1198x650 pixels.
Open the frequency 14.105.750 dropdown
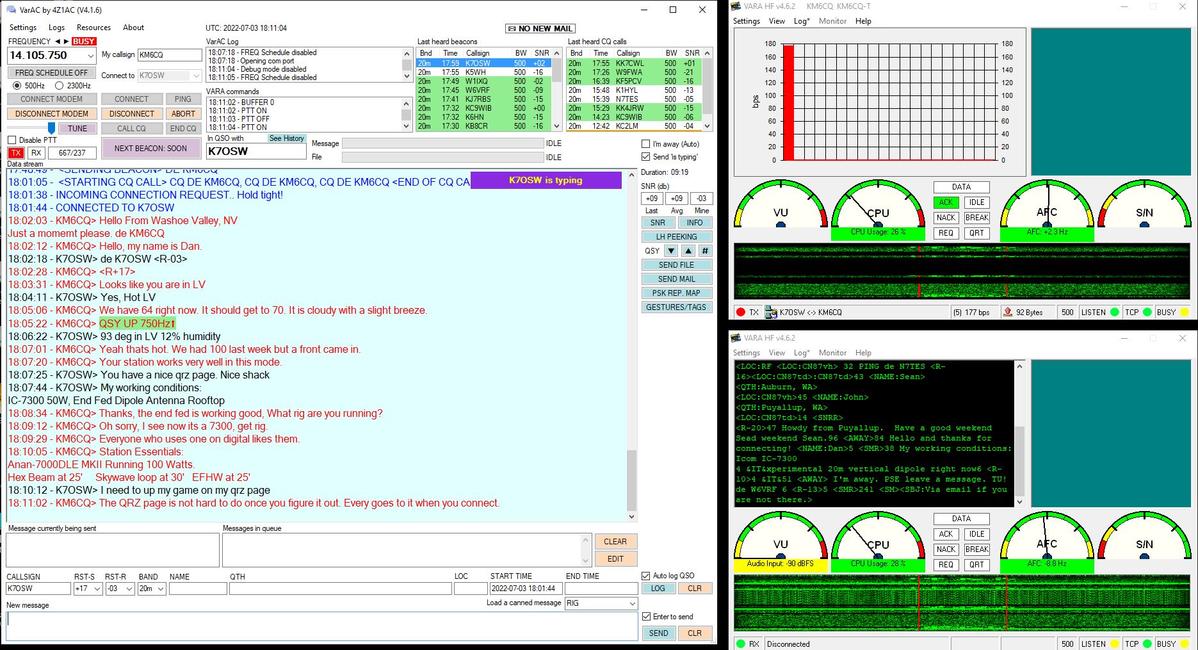point(90,56)
